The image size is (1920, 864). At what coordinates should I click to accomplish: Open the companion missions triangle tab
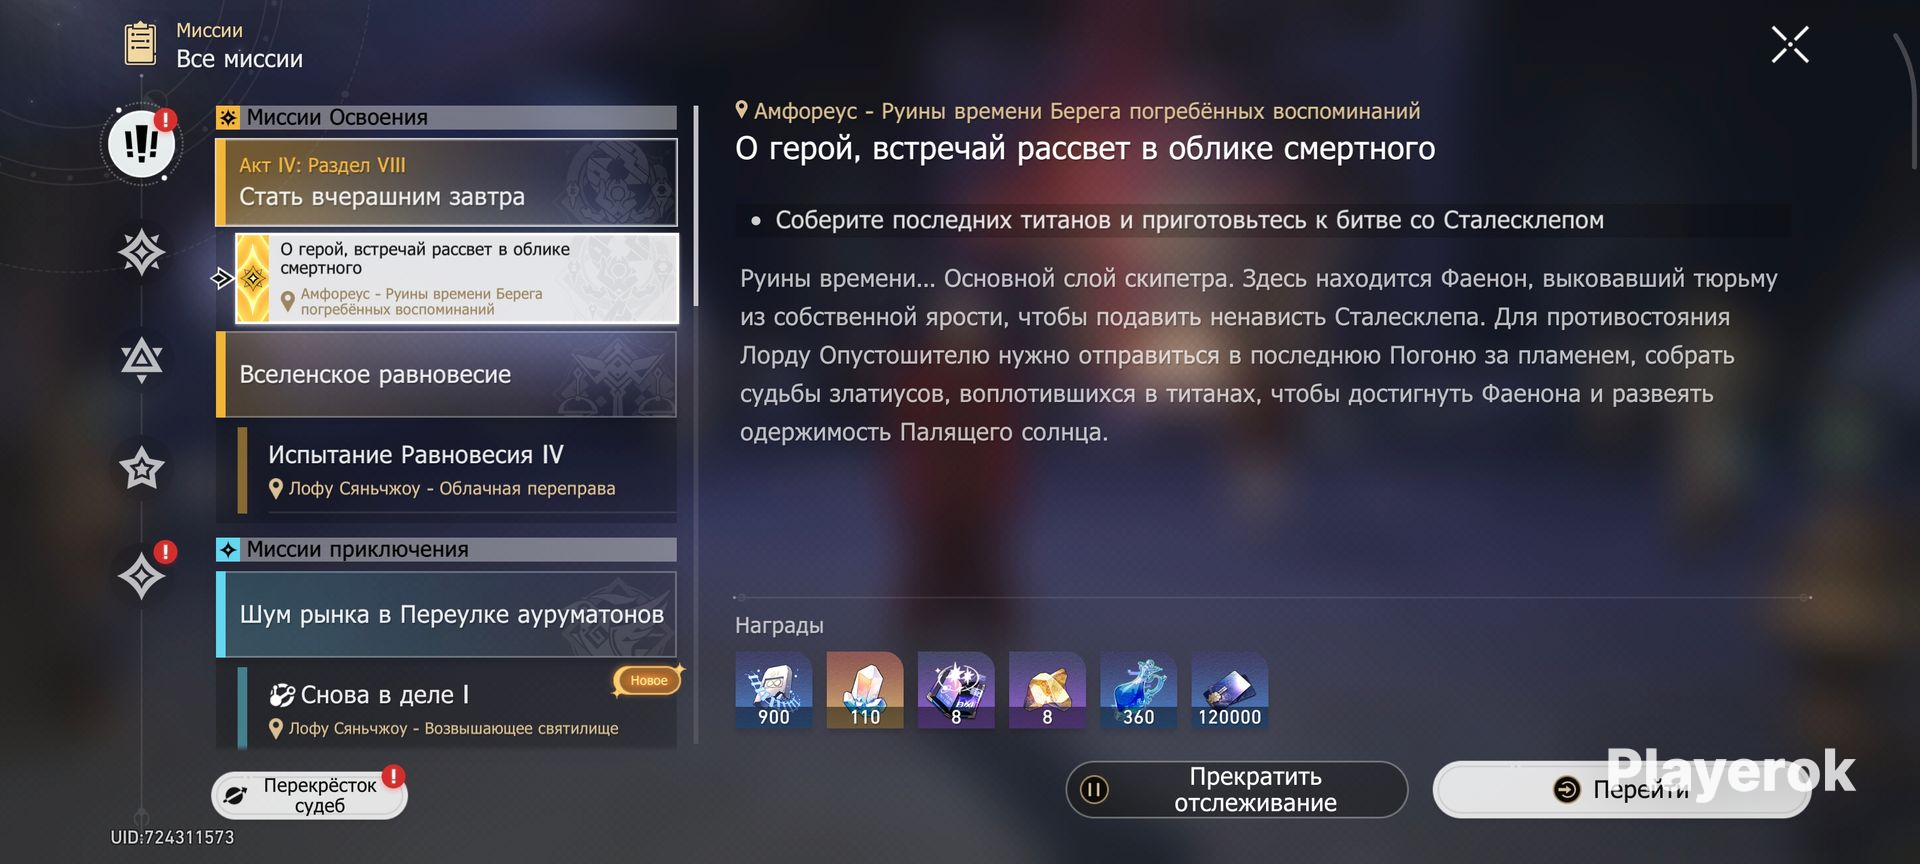tap(142, 359)
